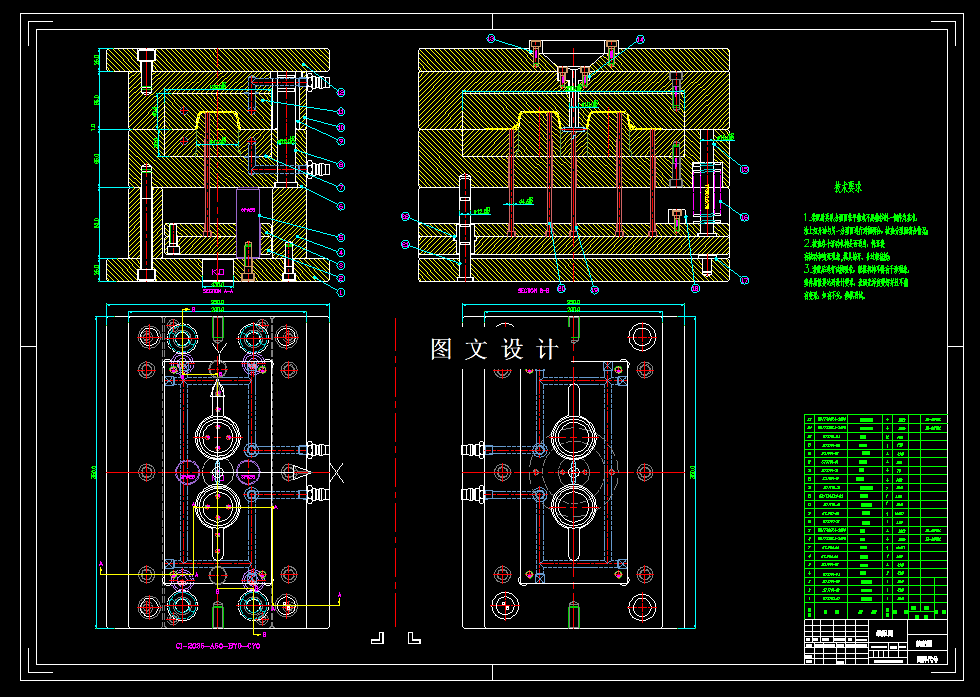Select part balloon number 3
The width and height of the screenshot is (980, 697).
(x=341, y=266)
